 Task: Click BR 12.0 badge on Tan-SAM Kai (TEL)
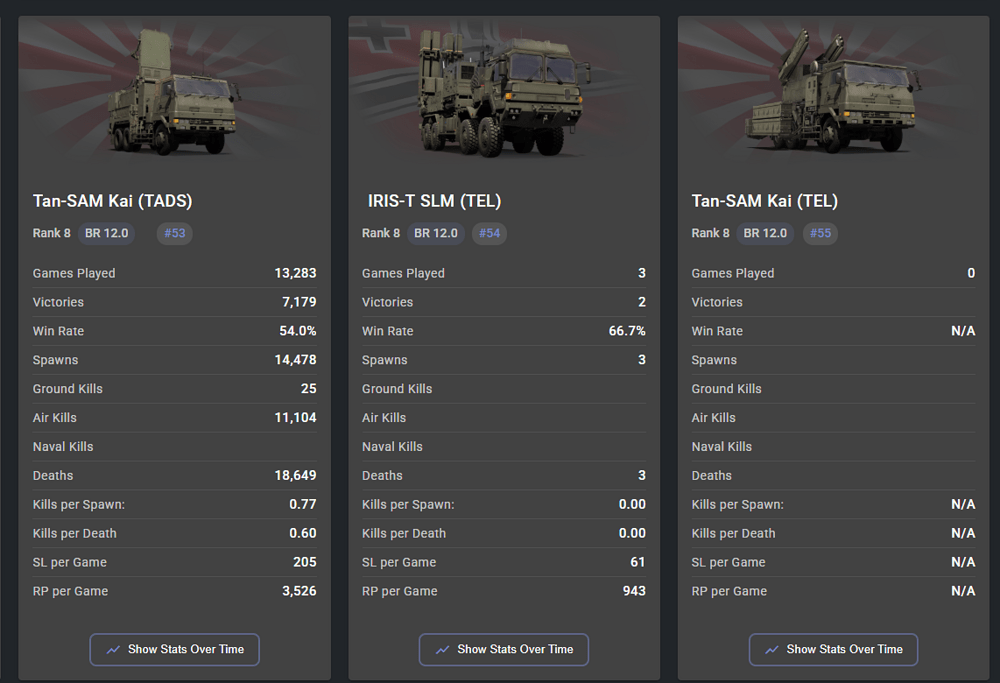(766, 233)
